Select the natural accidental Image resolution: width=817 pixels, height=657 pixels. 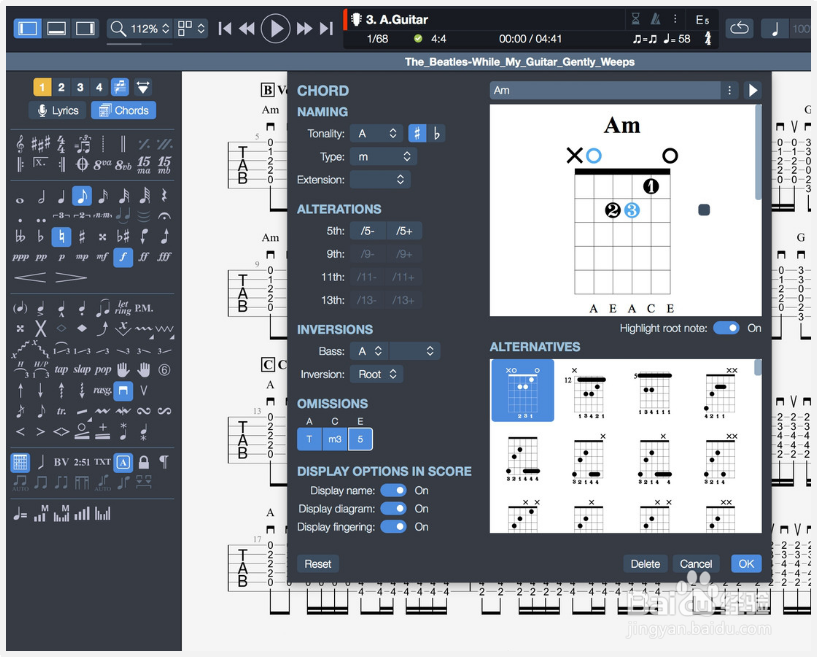click(61, 237)
